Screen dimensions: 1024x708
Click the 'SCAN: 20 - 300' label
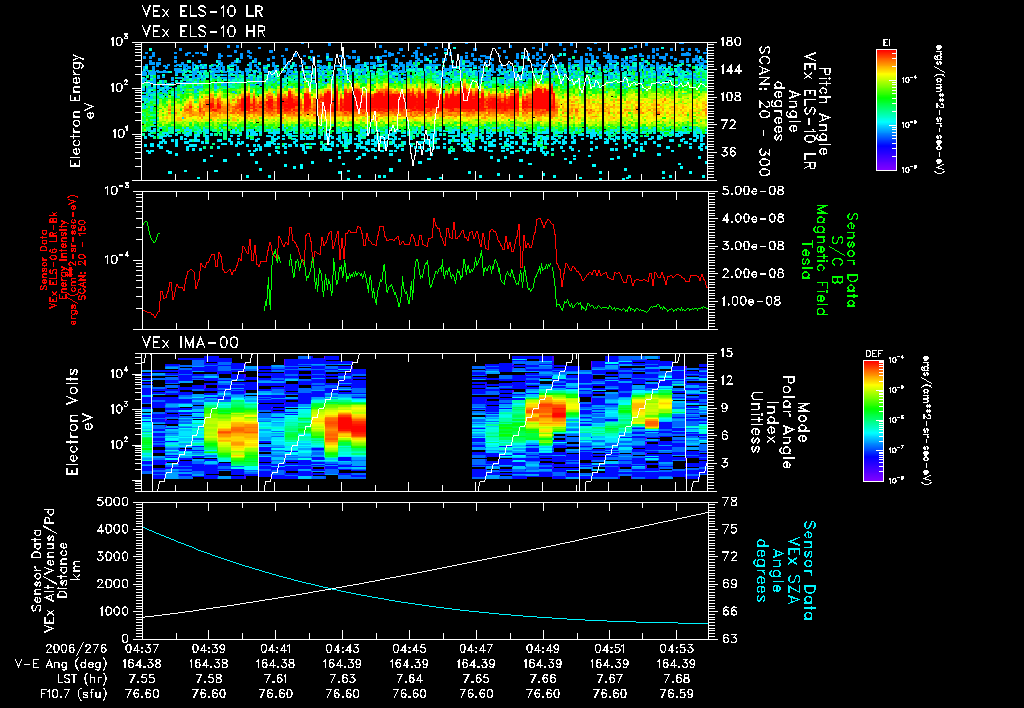click(x=763, y=111)
